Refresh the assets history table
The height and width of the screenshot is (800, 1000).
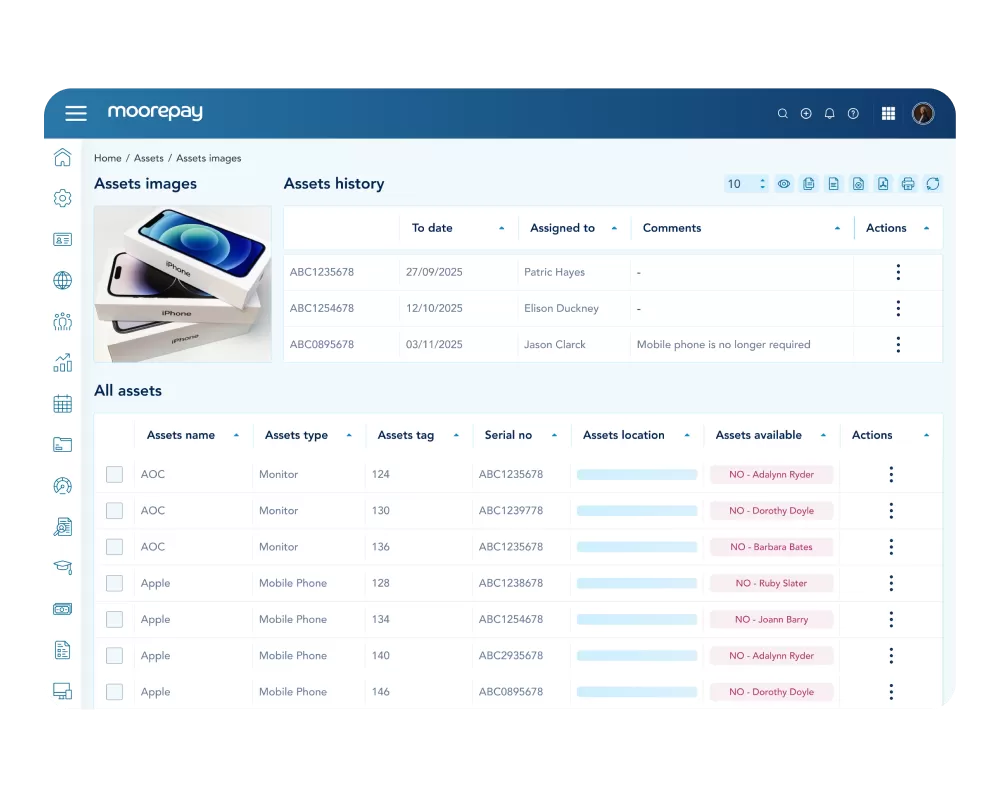tap(933, 184)
